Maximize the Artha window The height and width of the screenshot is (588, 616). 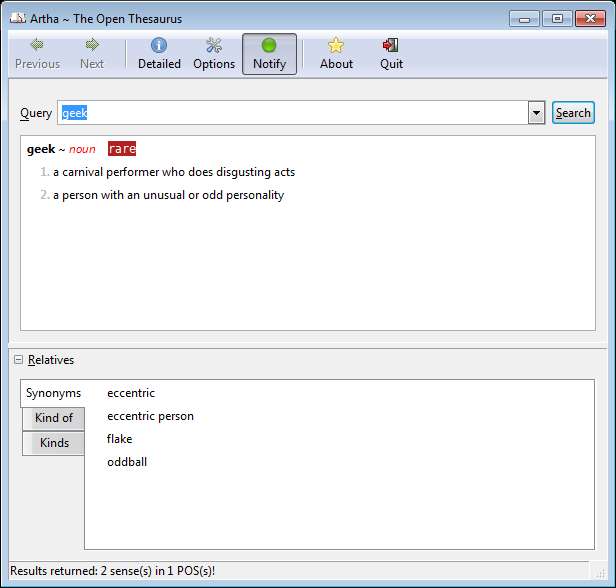557,19
